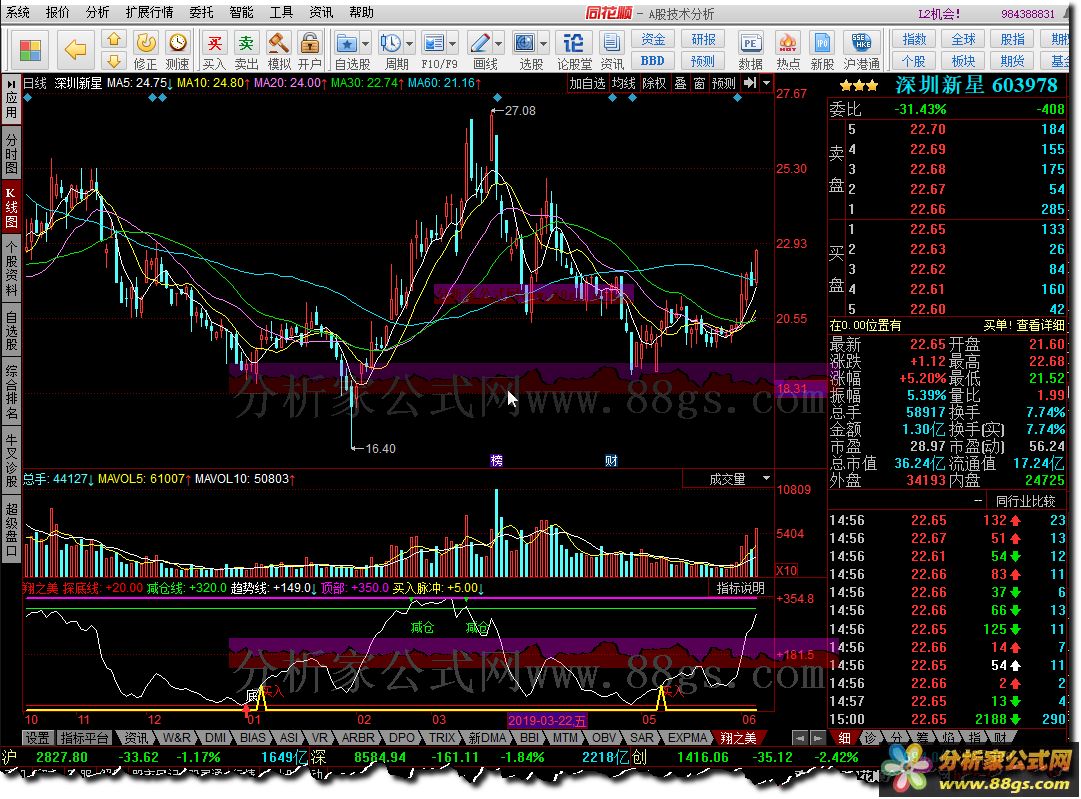Open 模拟 simulated trading gavel icon
Screen dimensions: 1081x799
[x=279, y=43]
